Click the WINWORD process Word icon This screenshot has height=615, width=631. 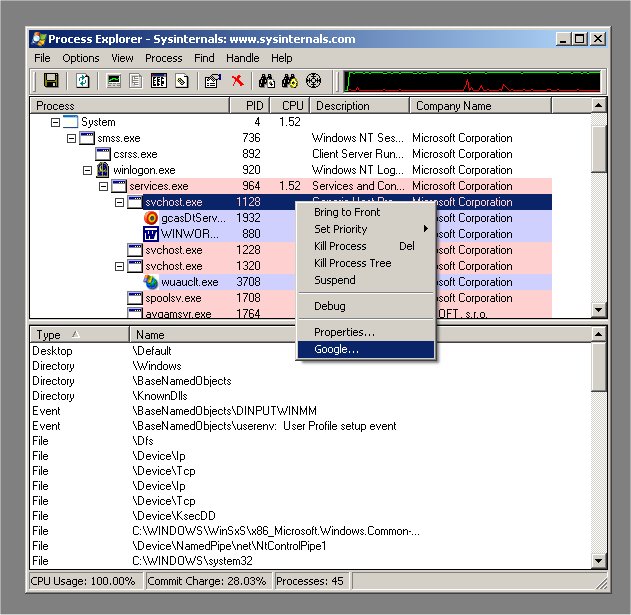tap(151, 234)
